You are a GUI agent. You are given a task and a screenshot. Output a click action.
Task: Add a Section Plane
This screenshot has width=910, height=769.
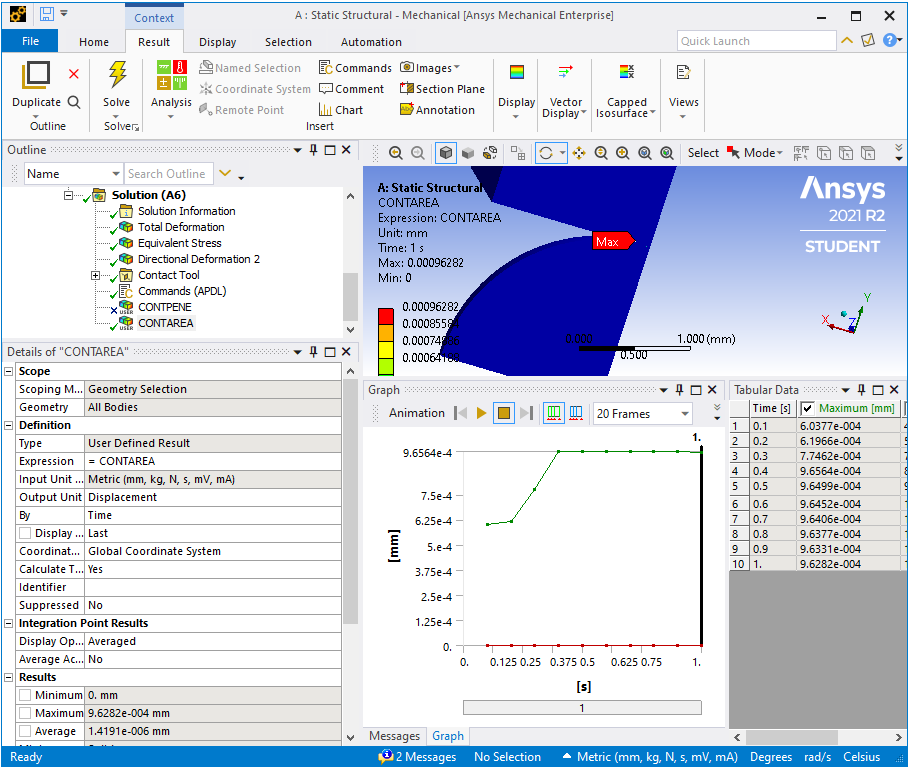coord(442,89)
